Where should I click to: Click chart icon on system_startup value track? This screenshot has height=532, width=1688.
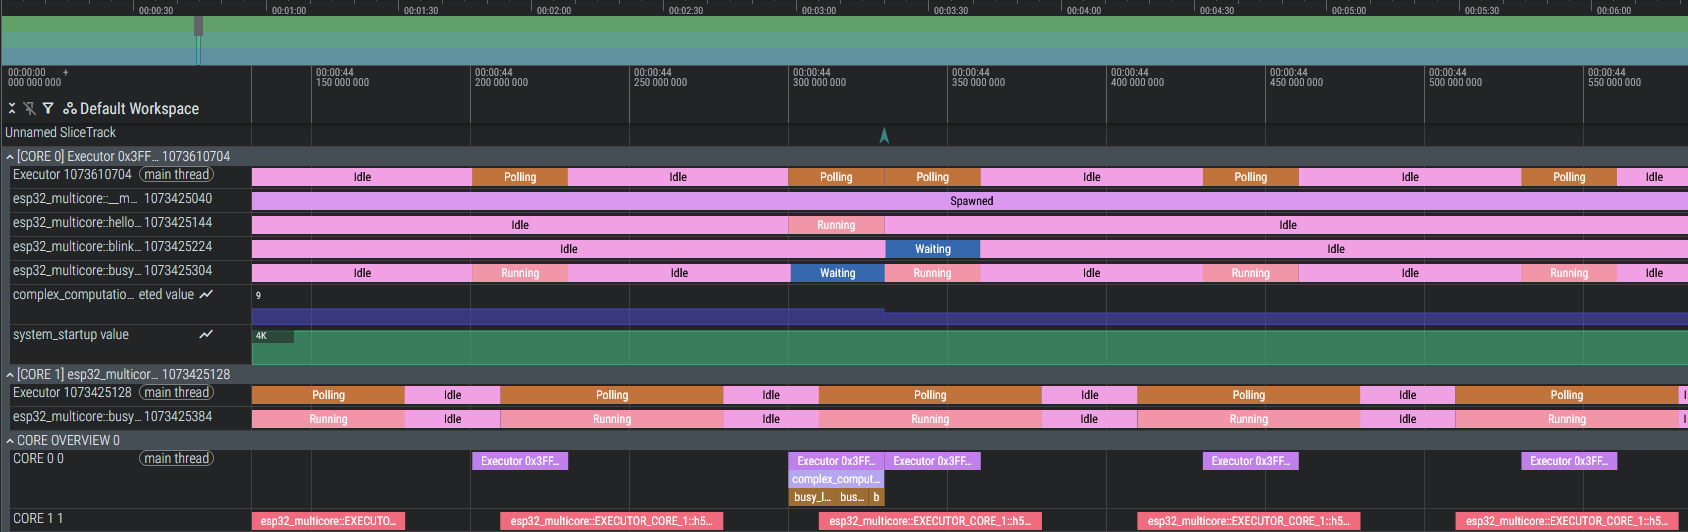206,334
